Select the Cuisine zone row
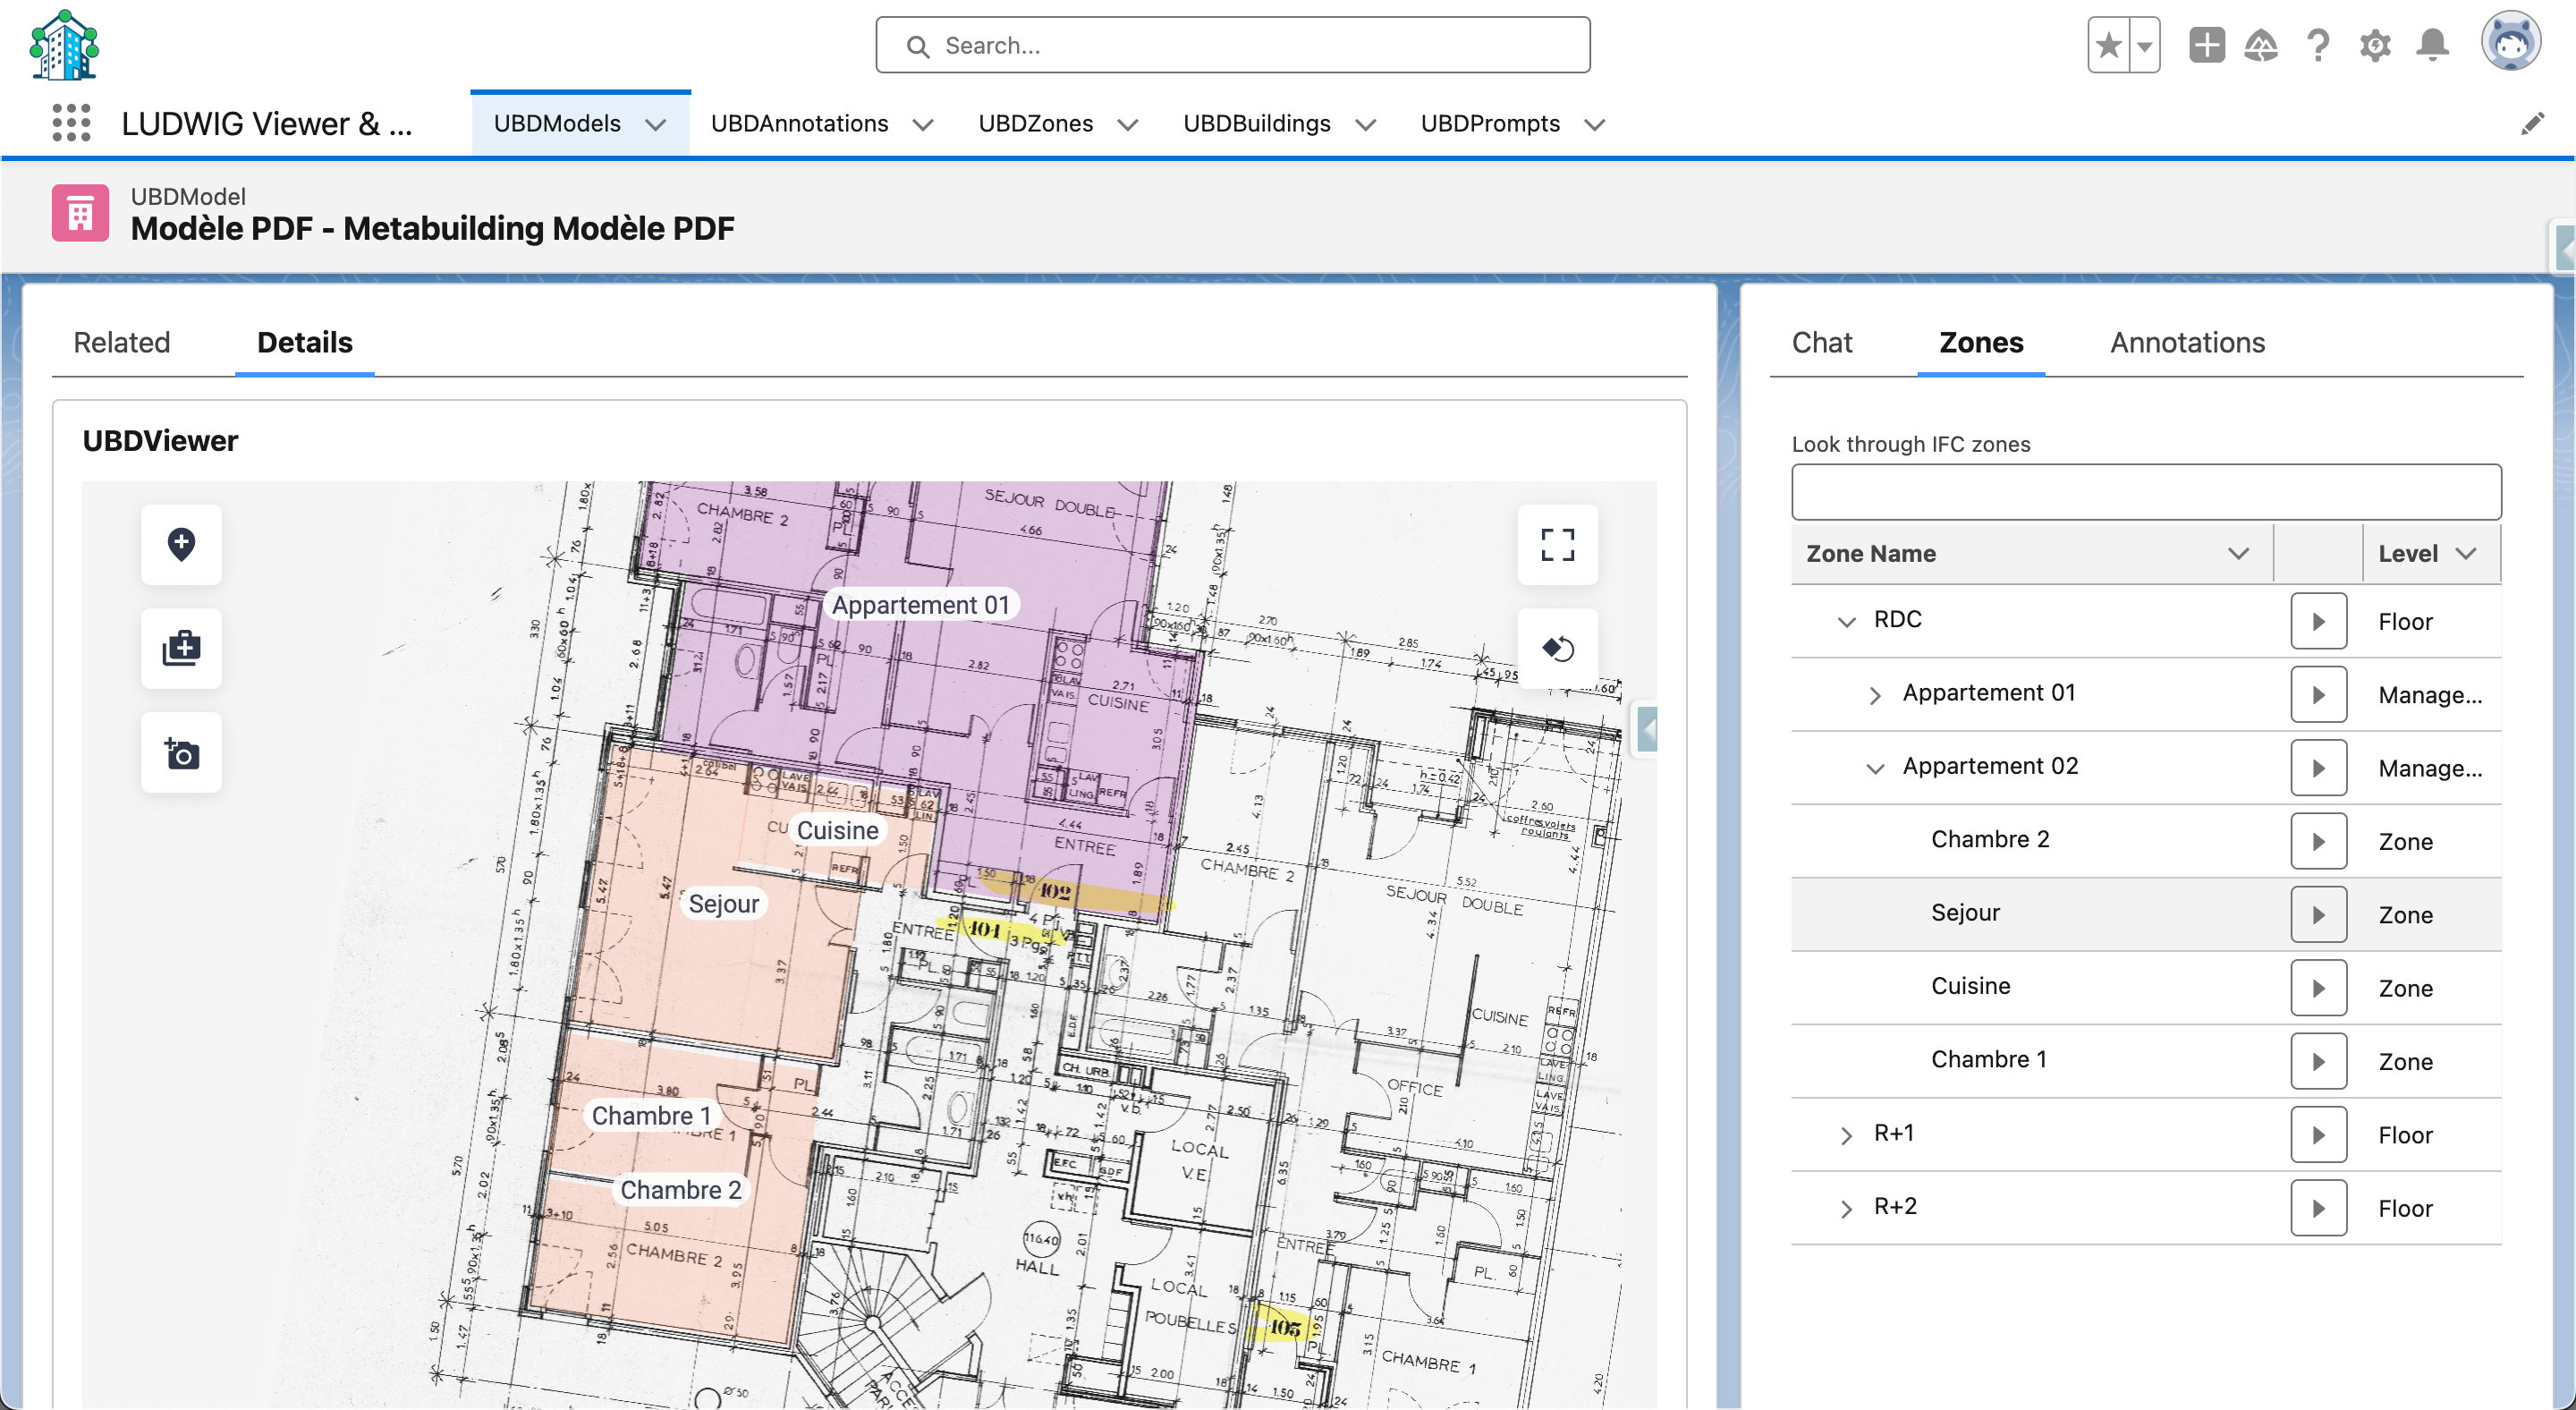This screenshot has width=2576, height=1410. 1970,986
